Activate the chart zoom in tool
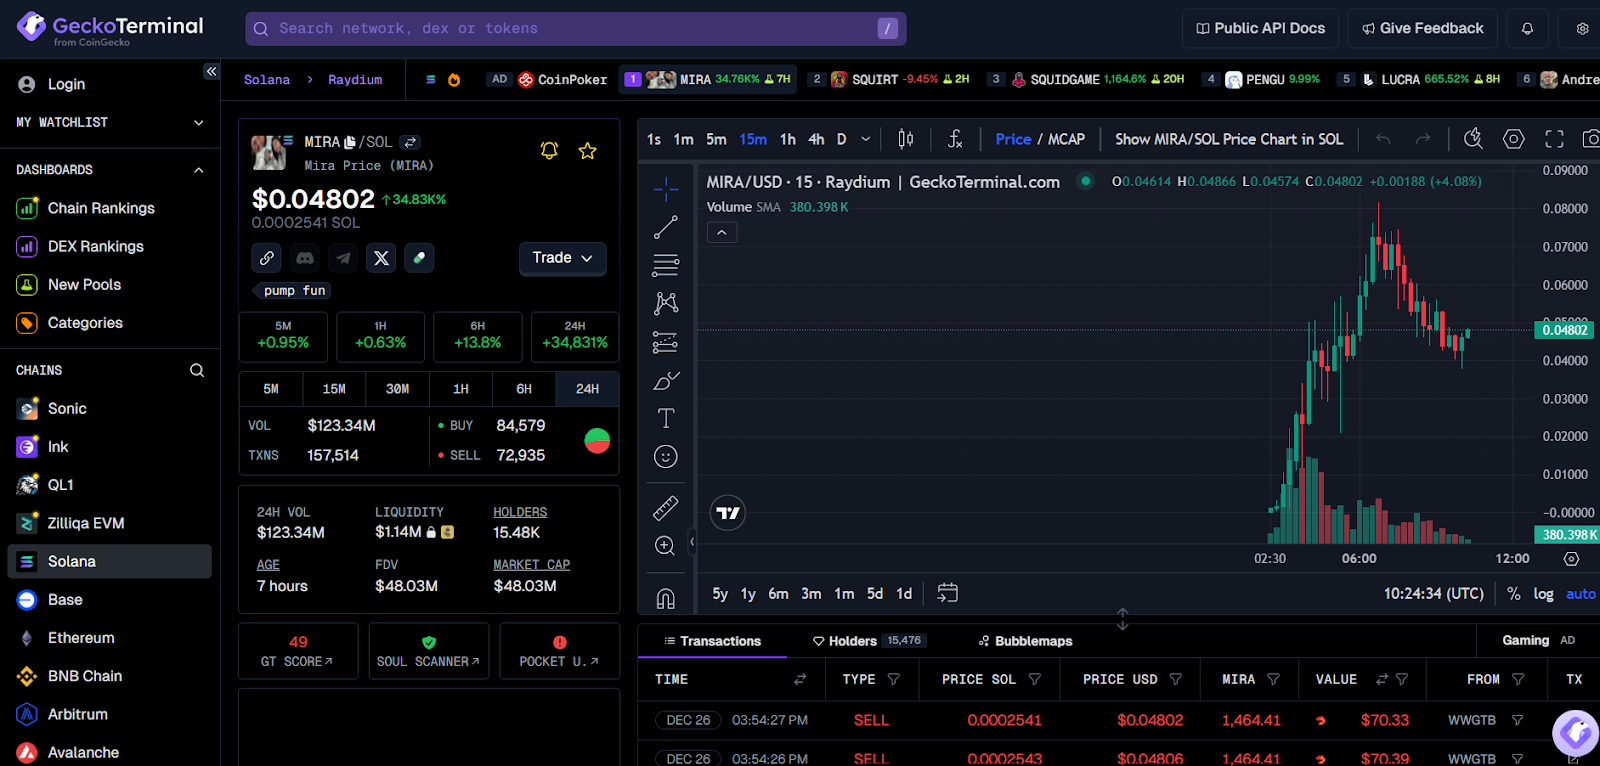This screenshot has width=1600, height=766. [665, 546]
